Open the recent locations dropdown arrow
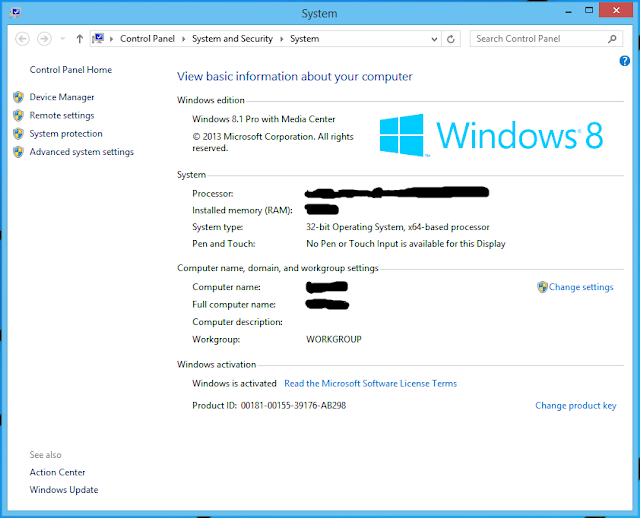The width and height of the screenshot is (640, 518). click(62, 39)
